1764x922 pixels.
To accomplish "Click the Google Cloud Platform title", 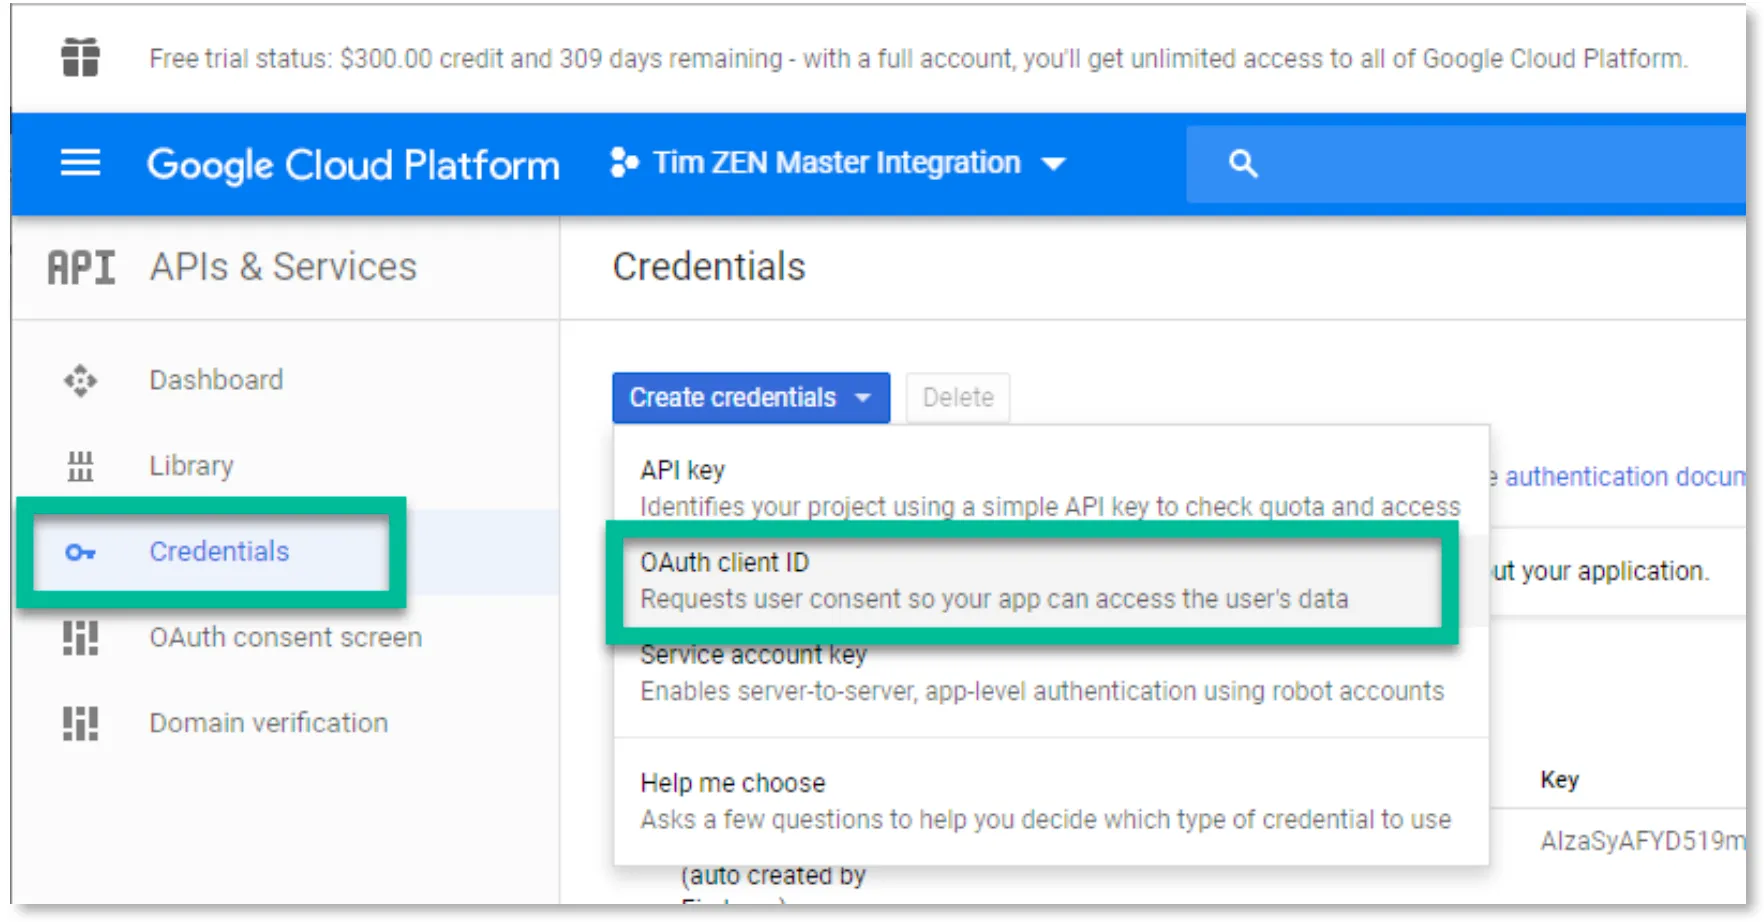I will click(x=353, y=164).
